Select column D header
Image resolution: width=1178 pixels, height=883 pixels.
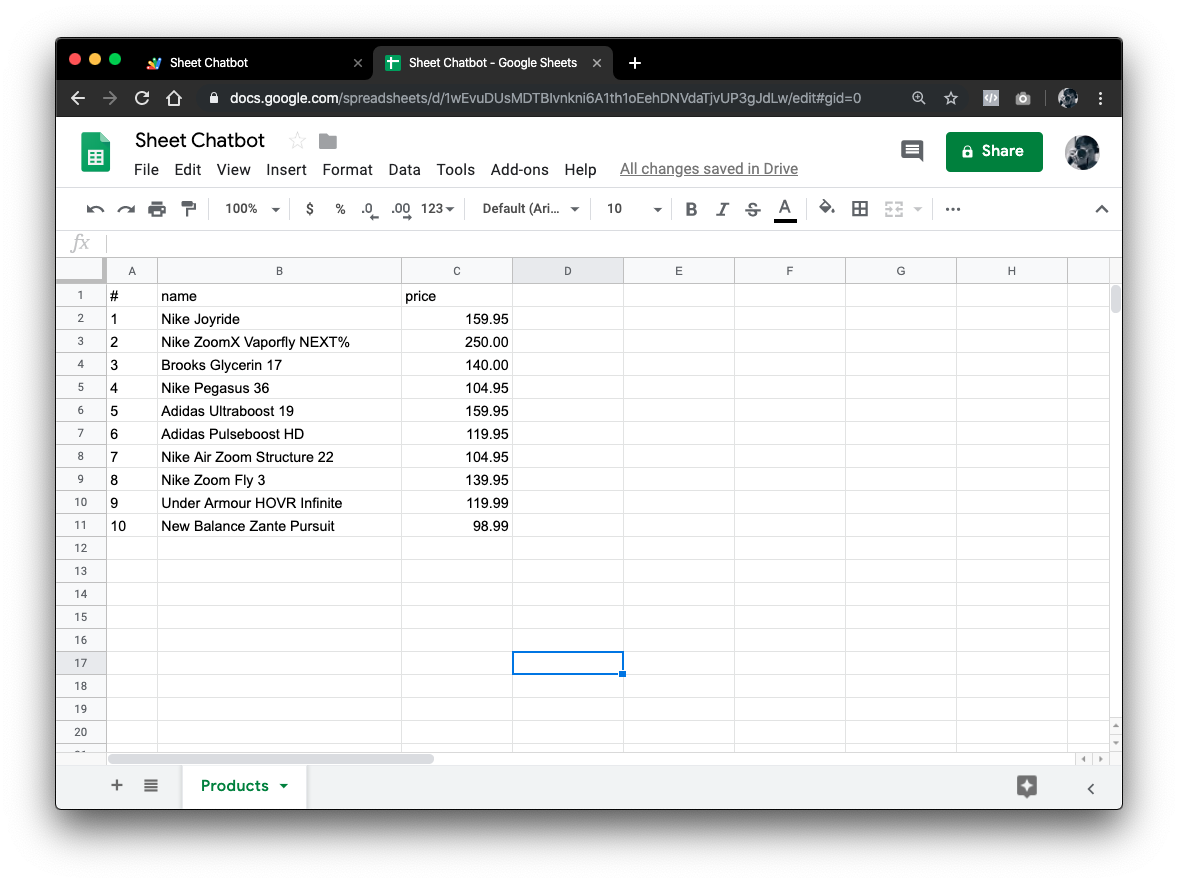tap(568, 271)
